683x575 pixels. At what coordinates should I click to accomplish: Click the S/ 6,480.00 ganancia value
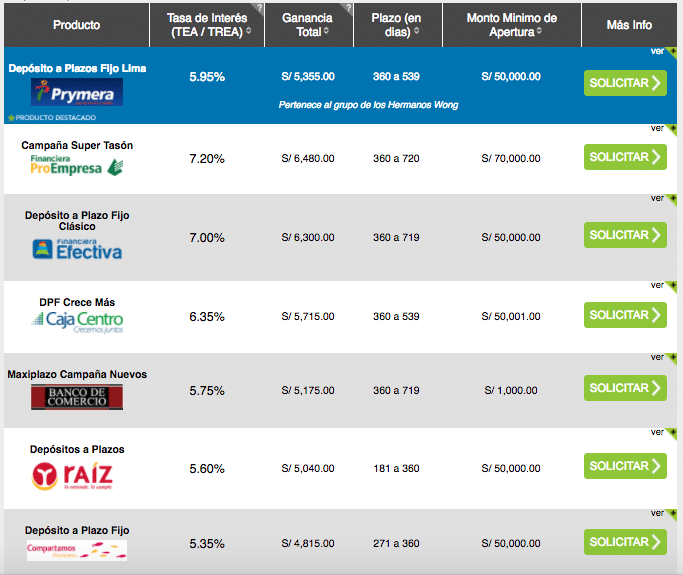tap(308, 159)
